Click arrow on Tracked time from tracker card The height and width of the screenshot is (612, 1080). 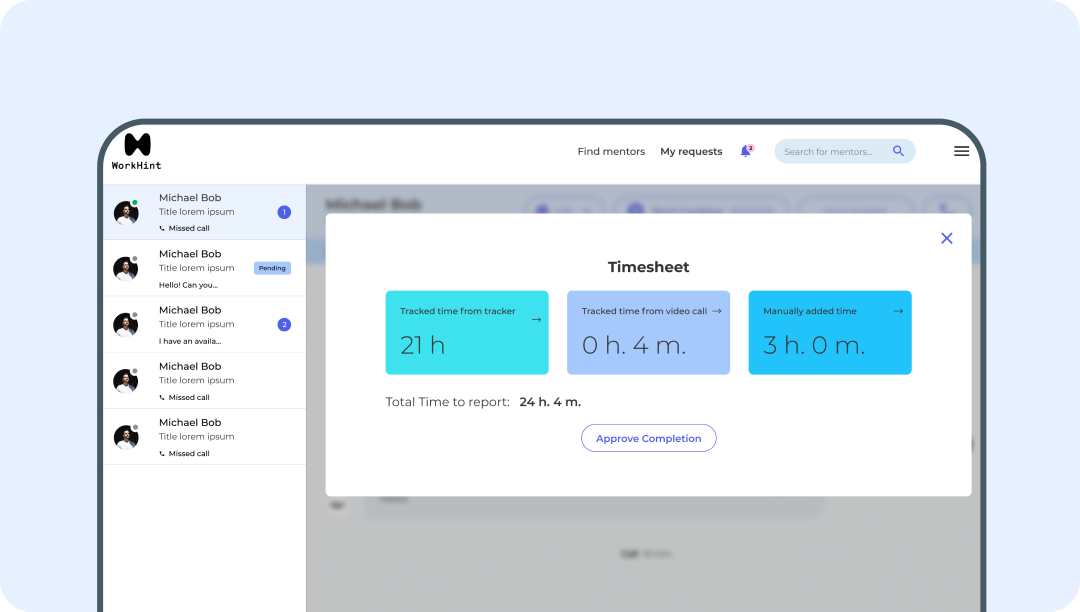point(536,319)
